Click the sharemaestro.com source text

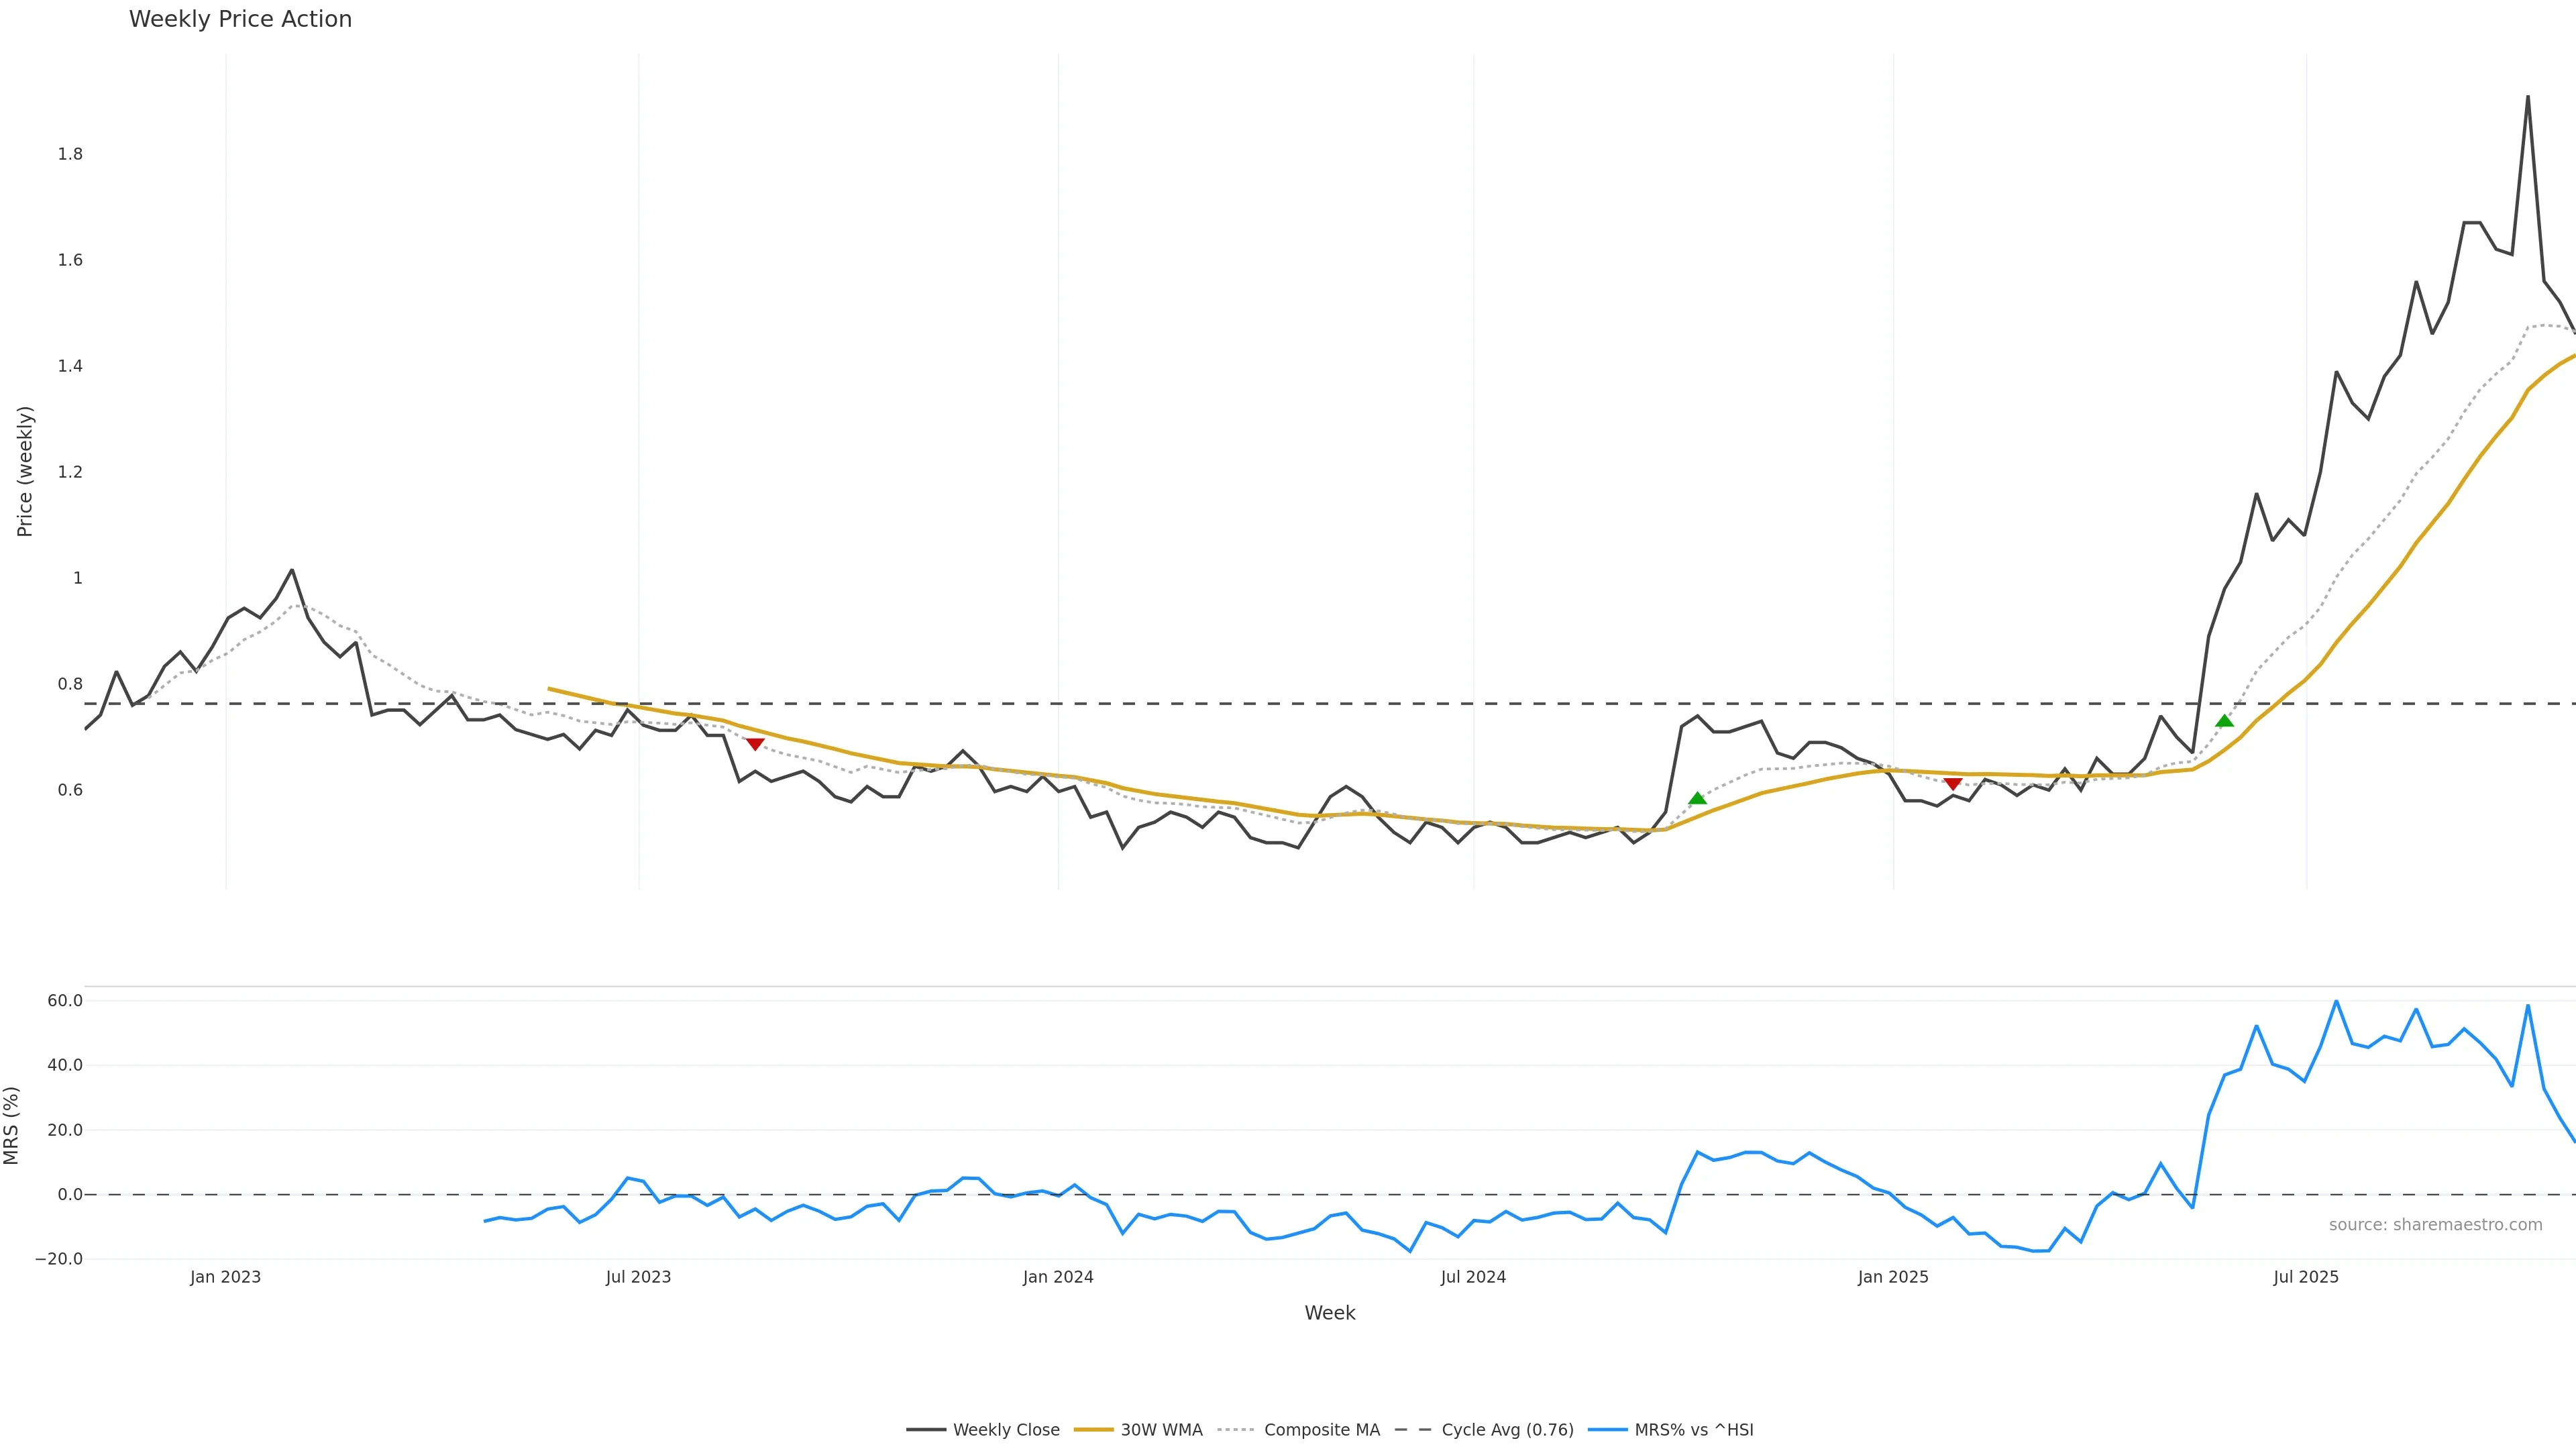[2435, 1225]
